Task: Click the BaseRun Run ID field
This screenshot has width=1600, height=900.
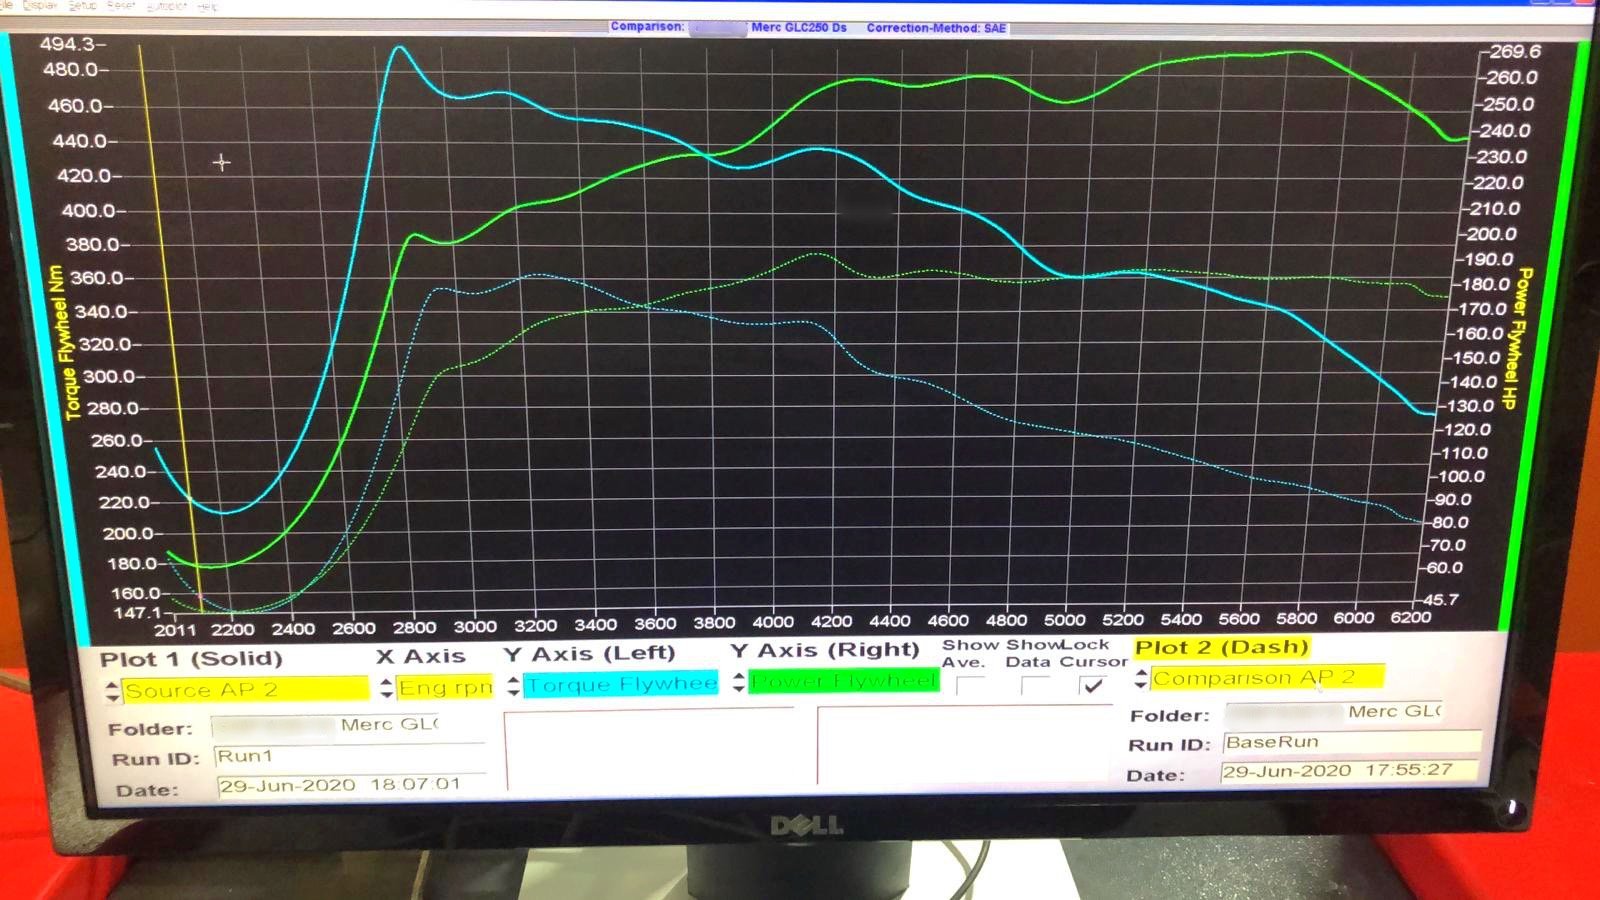Action: [1351, 742]
